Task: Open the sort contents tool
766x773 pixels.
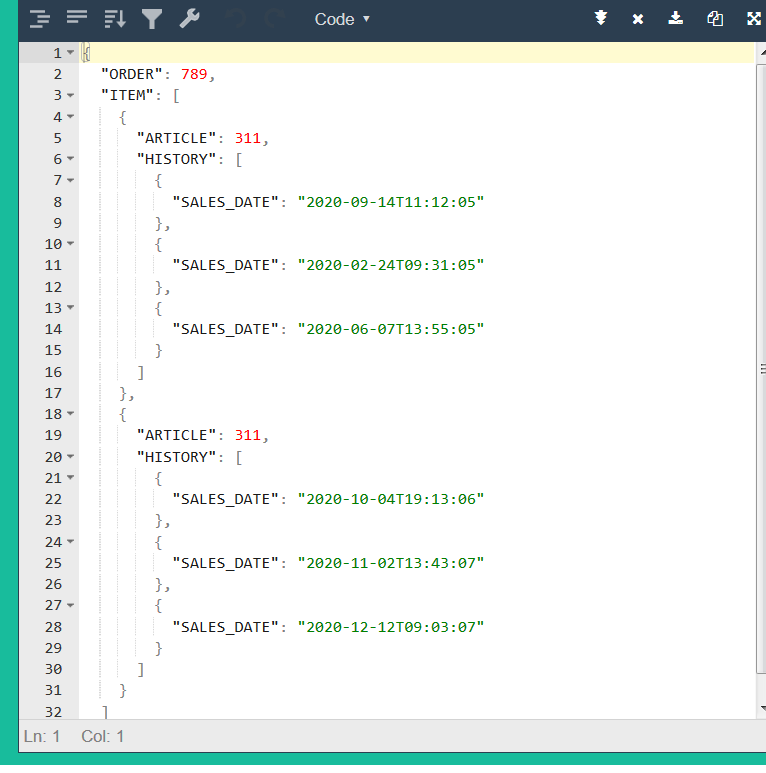Action: [x=115, y=18]
